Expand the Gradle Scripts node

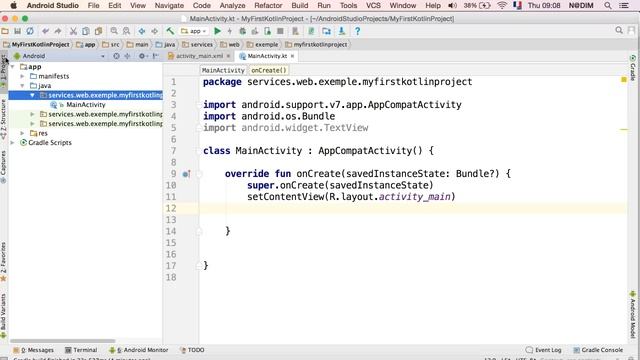tap(13, 142)
